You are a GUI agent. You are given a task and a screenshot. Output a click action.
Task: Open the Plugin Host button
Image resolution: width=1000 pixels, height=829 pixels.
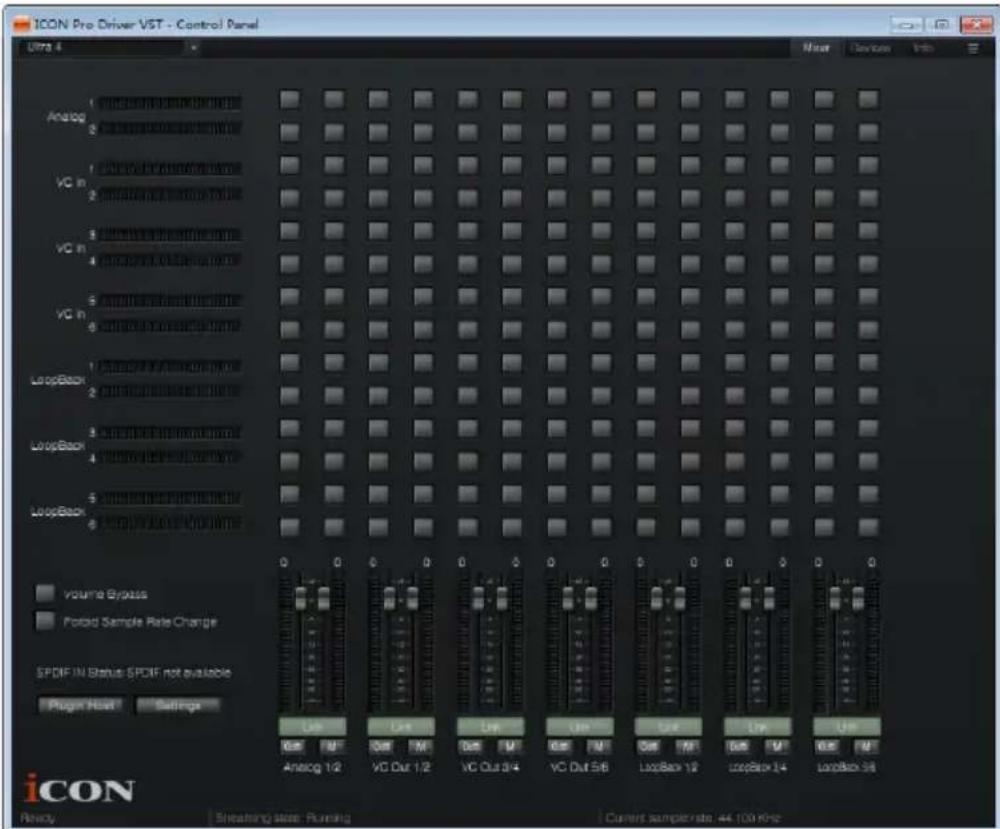81,705
